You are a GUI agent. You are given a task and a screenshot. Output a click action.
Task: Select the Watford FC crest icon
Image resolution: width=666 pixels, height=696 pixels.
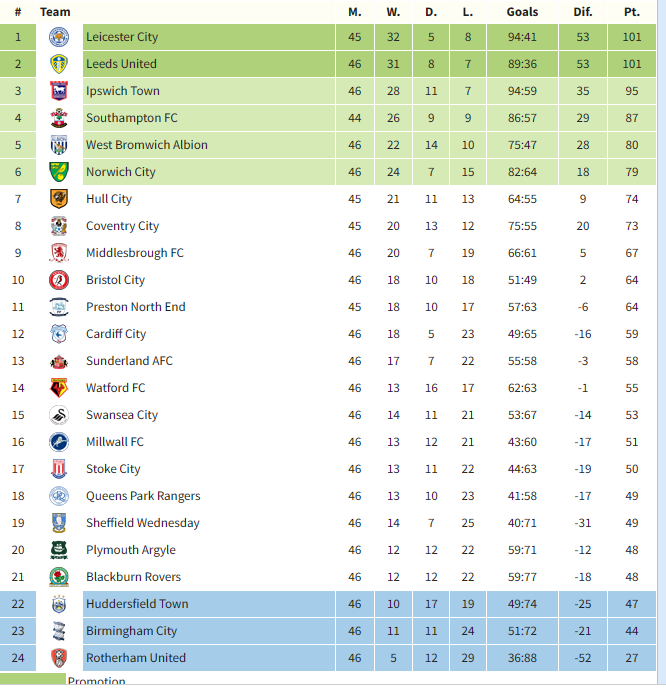tap(59, 388)
